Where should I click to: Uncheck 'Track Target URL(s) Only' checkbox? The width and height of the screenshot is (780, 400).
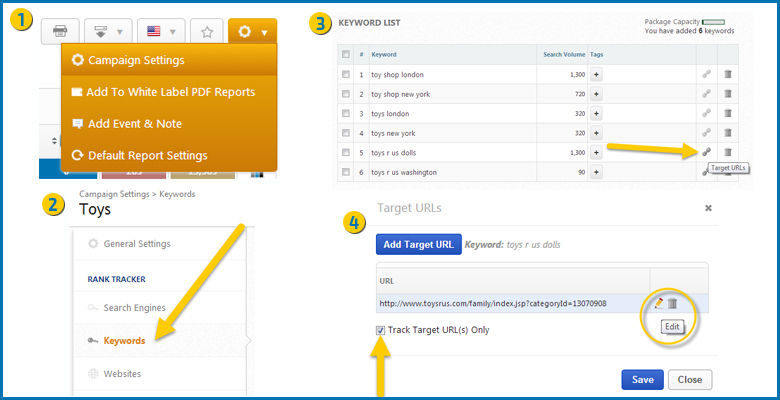point(381,330)
